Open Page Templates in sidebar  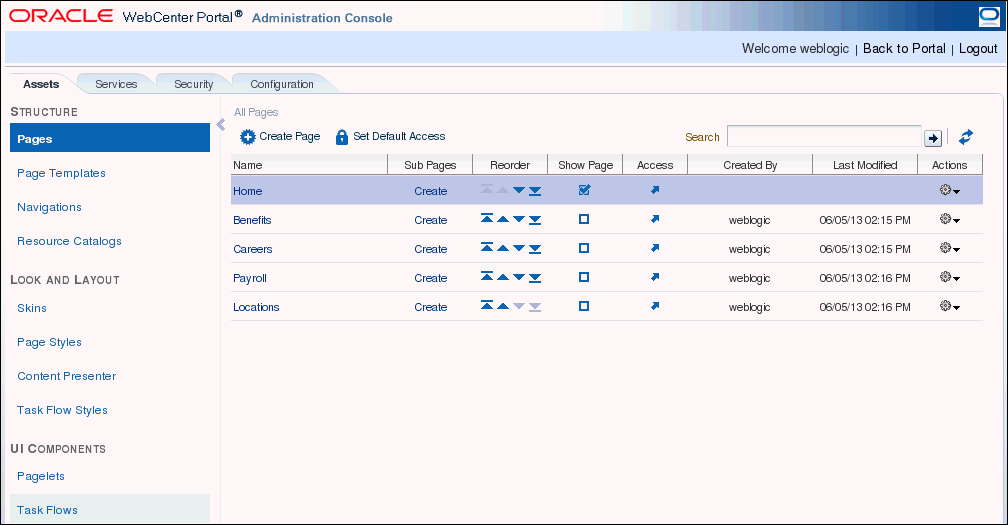61,173
